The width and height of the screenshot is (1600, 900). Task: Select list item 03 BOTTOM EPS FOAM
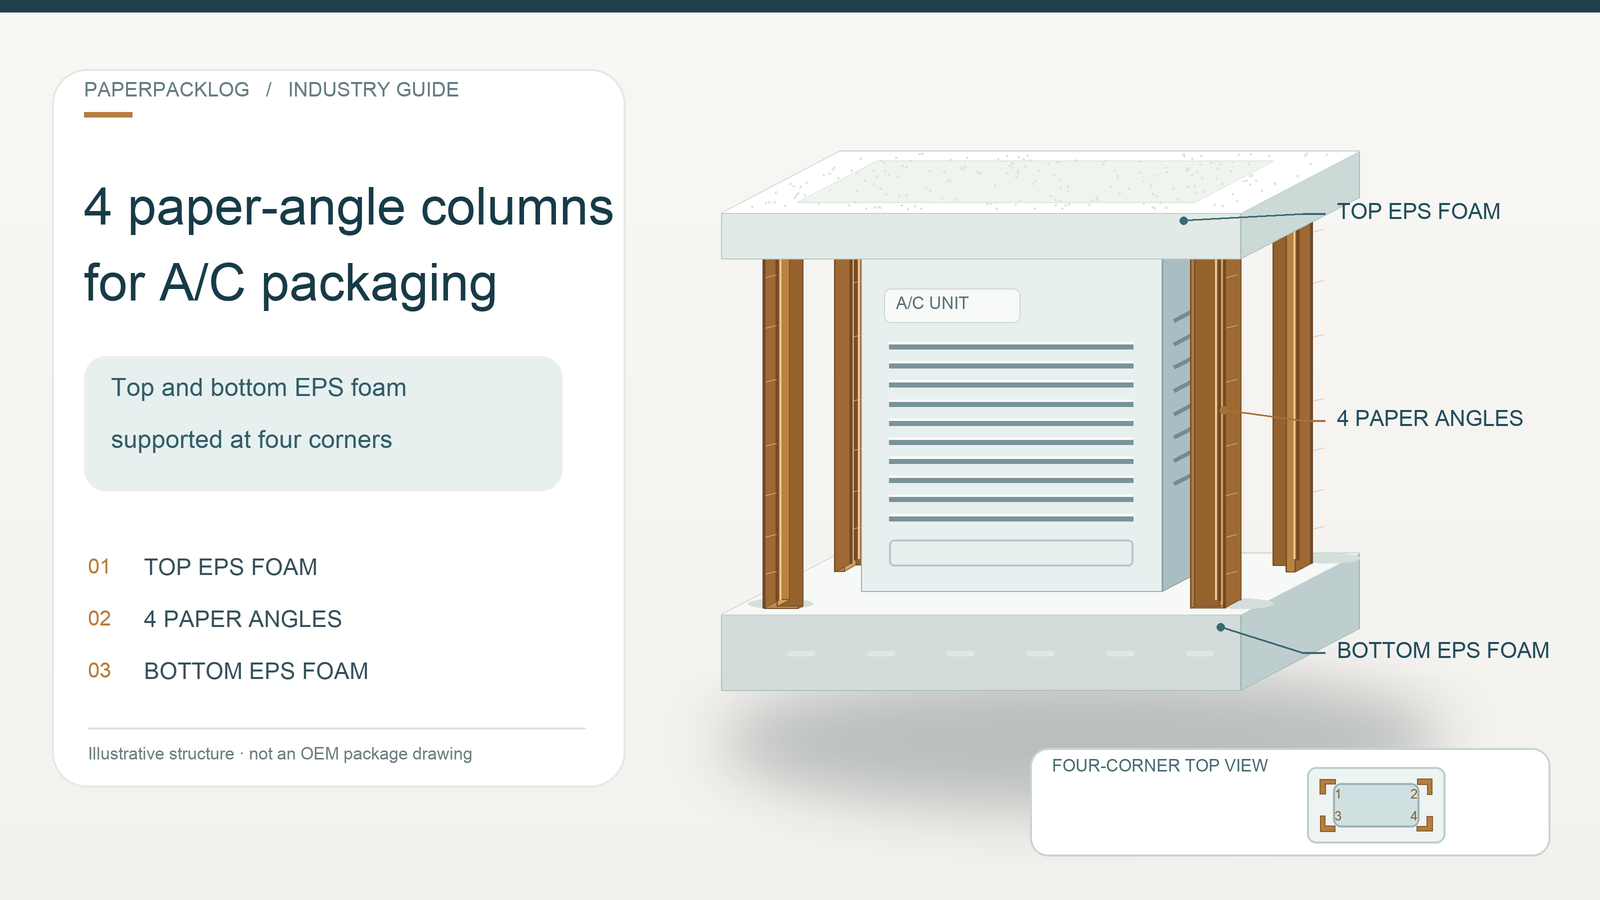click(x=228, y=671)
